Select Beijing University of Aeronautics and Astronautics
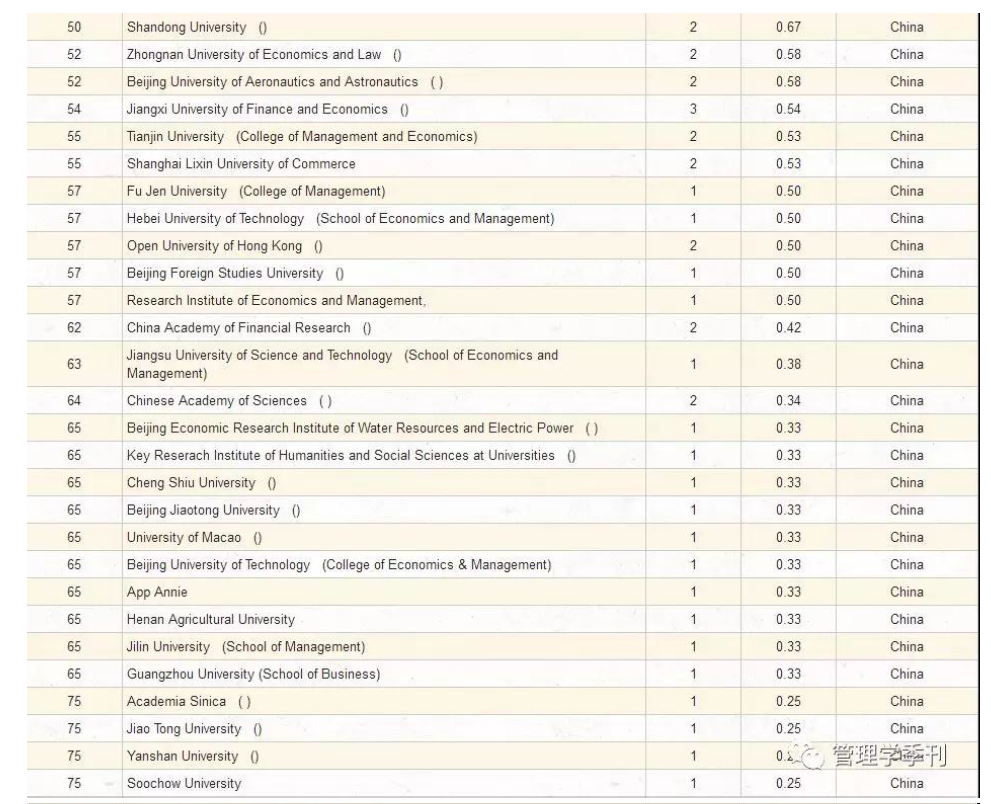Screen dimensions: 991x804 point(284,82)
